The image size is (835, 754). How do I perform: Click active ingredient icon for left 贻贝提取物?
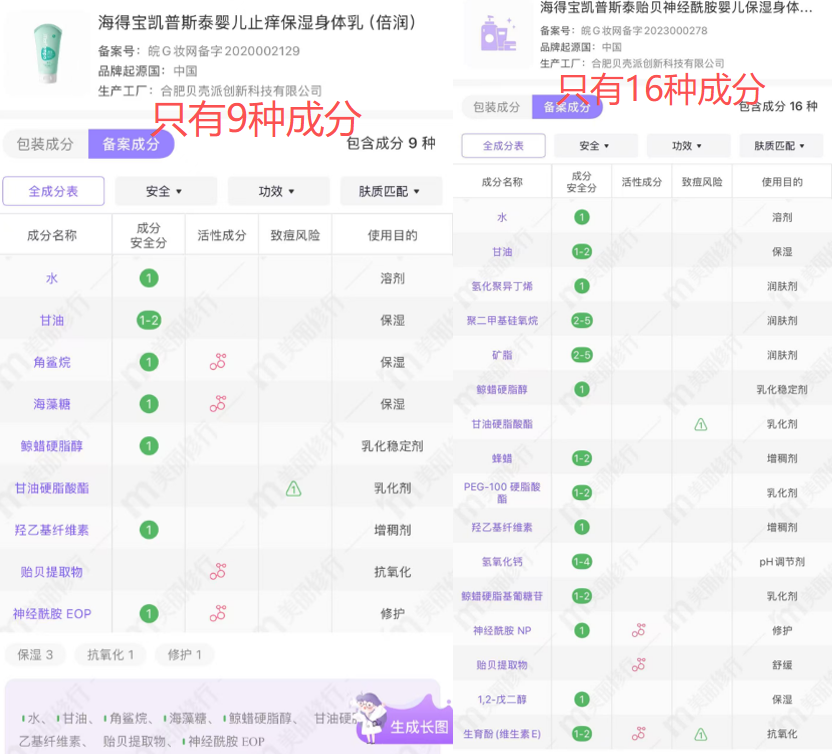coord(218,571)
